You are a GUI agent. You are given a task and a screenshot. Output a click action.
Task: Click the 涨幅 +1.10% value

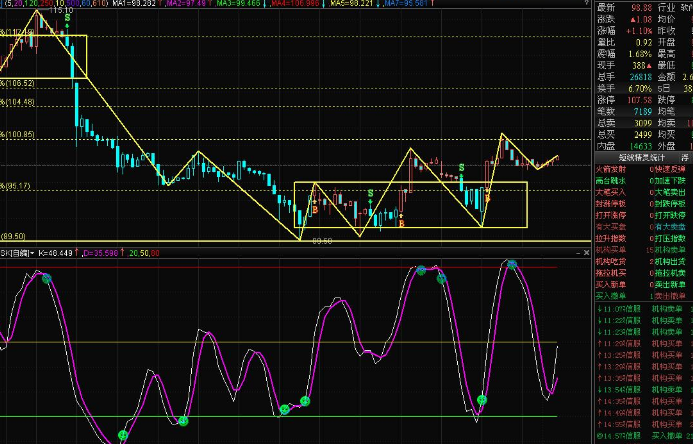pyautogui.click(x=639, y=31)
